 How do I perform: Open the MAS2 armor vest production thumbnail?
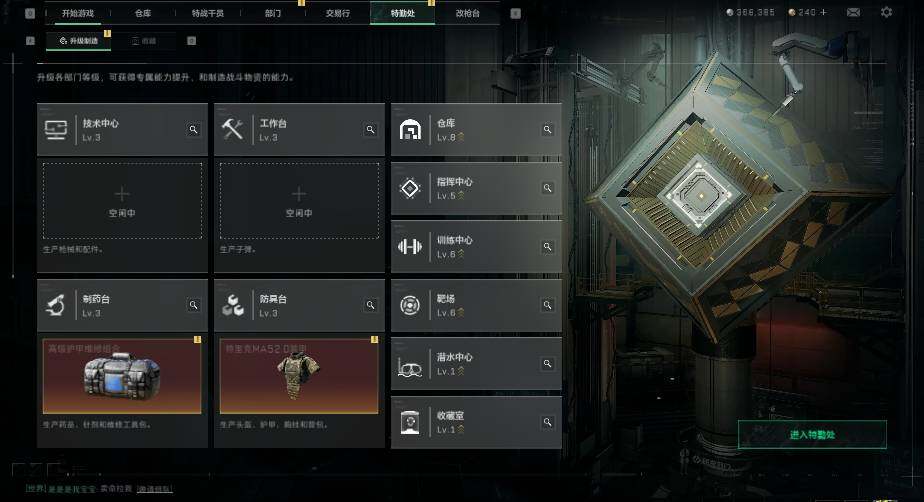[x=299, y=376]
